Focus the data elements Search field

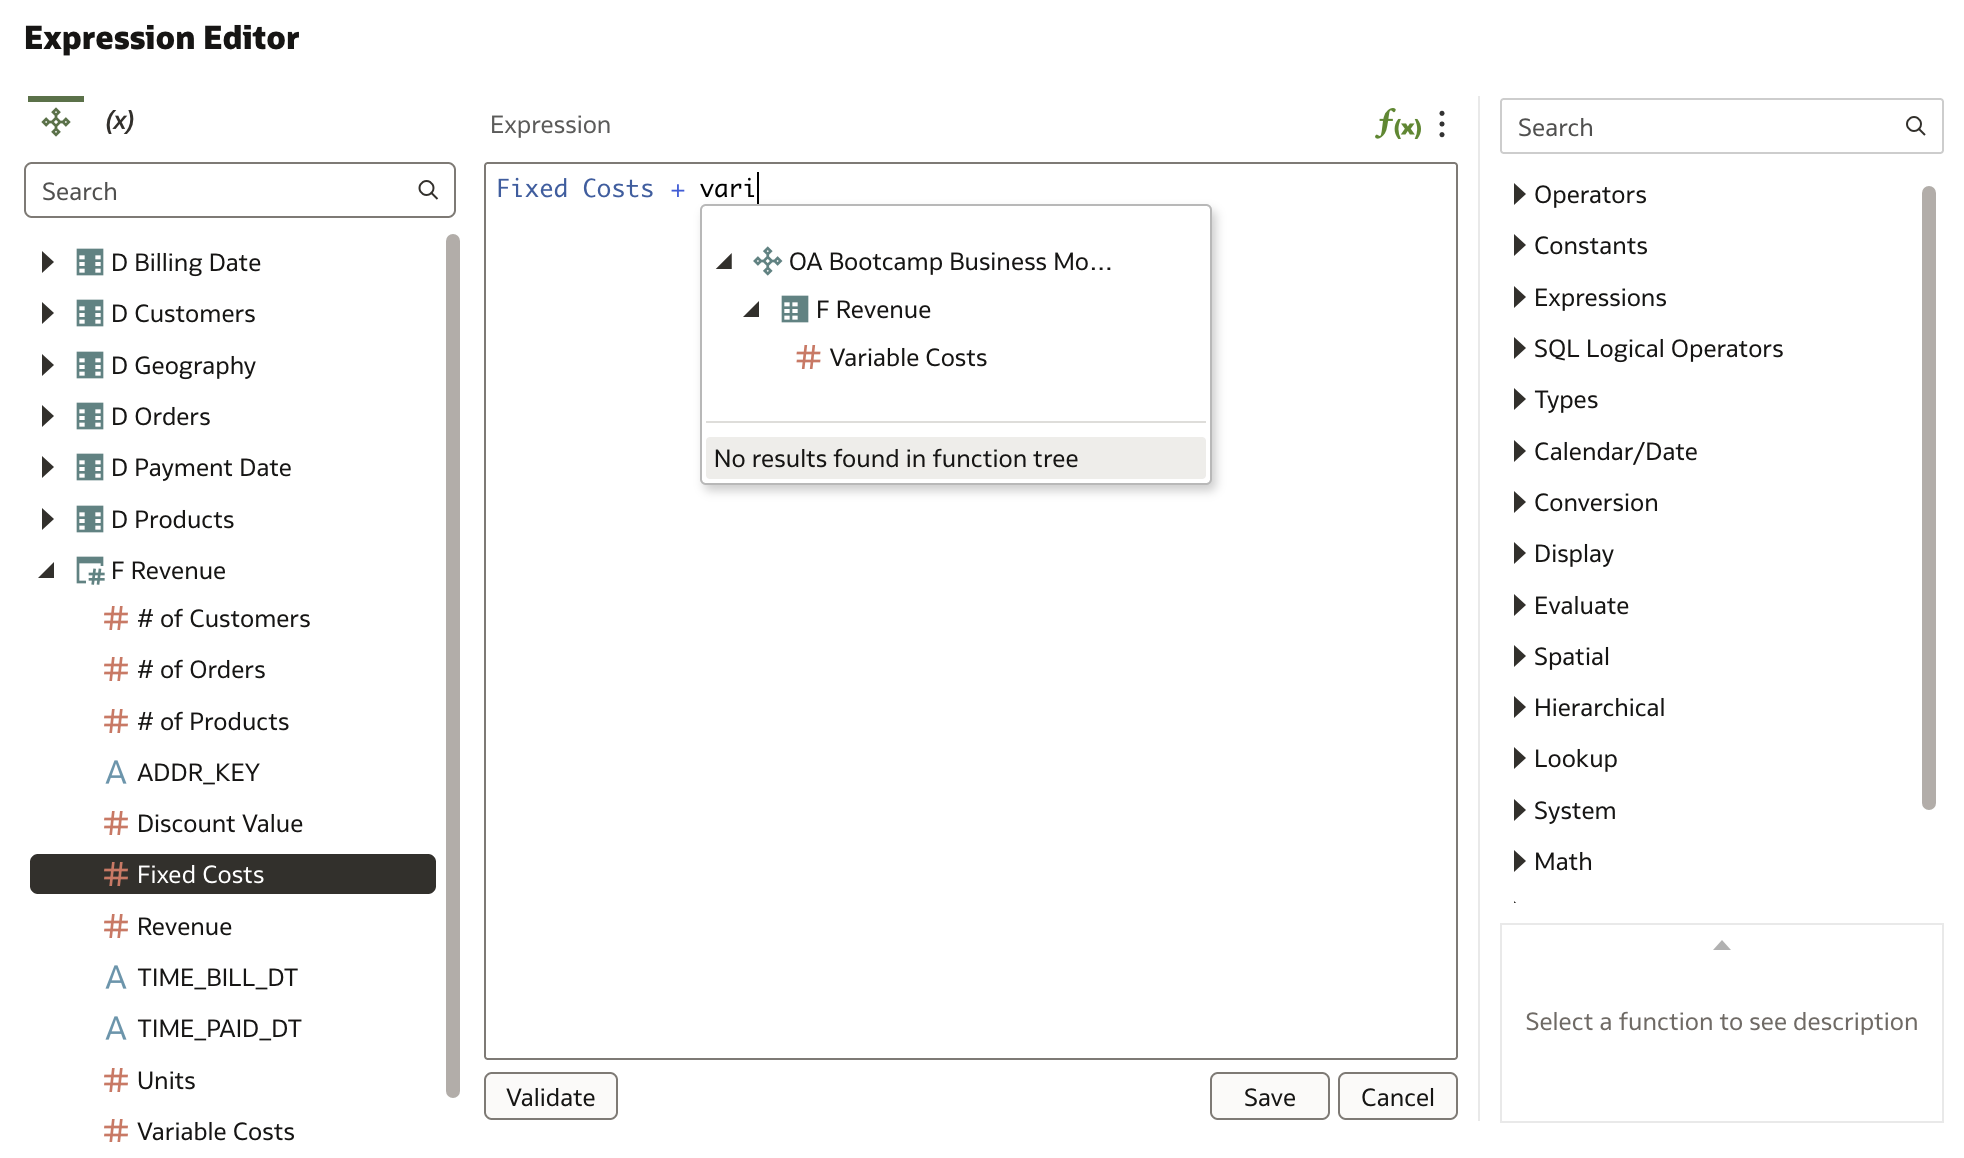click(240, 190)
